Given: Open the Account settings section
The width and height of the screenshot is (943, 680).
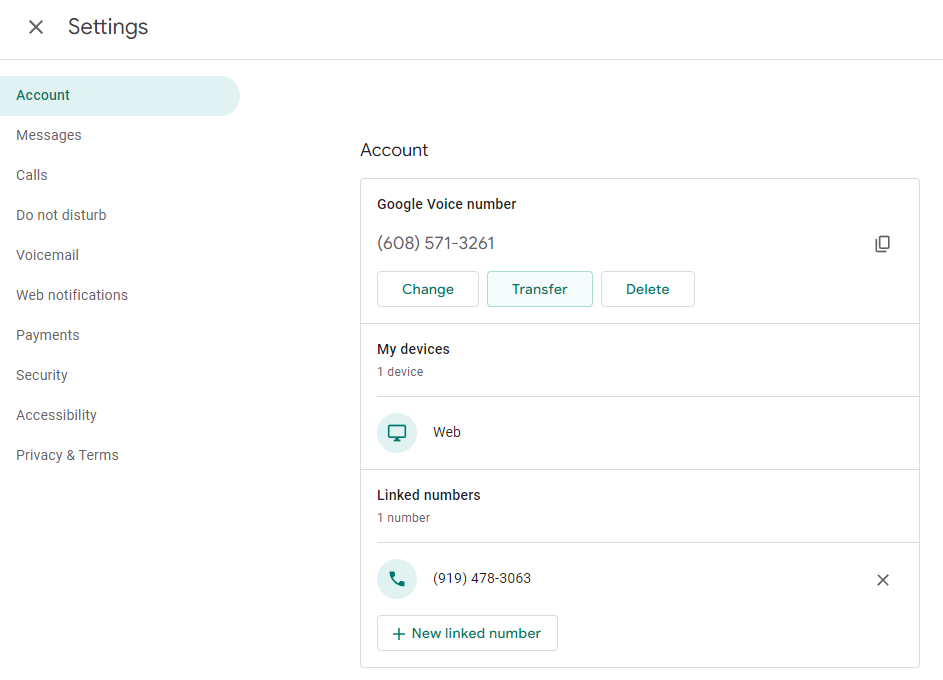Looking at the screenshot, I should (x=120, y=96).
